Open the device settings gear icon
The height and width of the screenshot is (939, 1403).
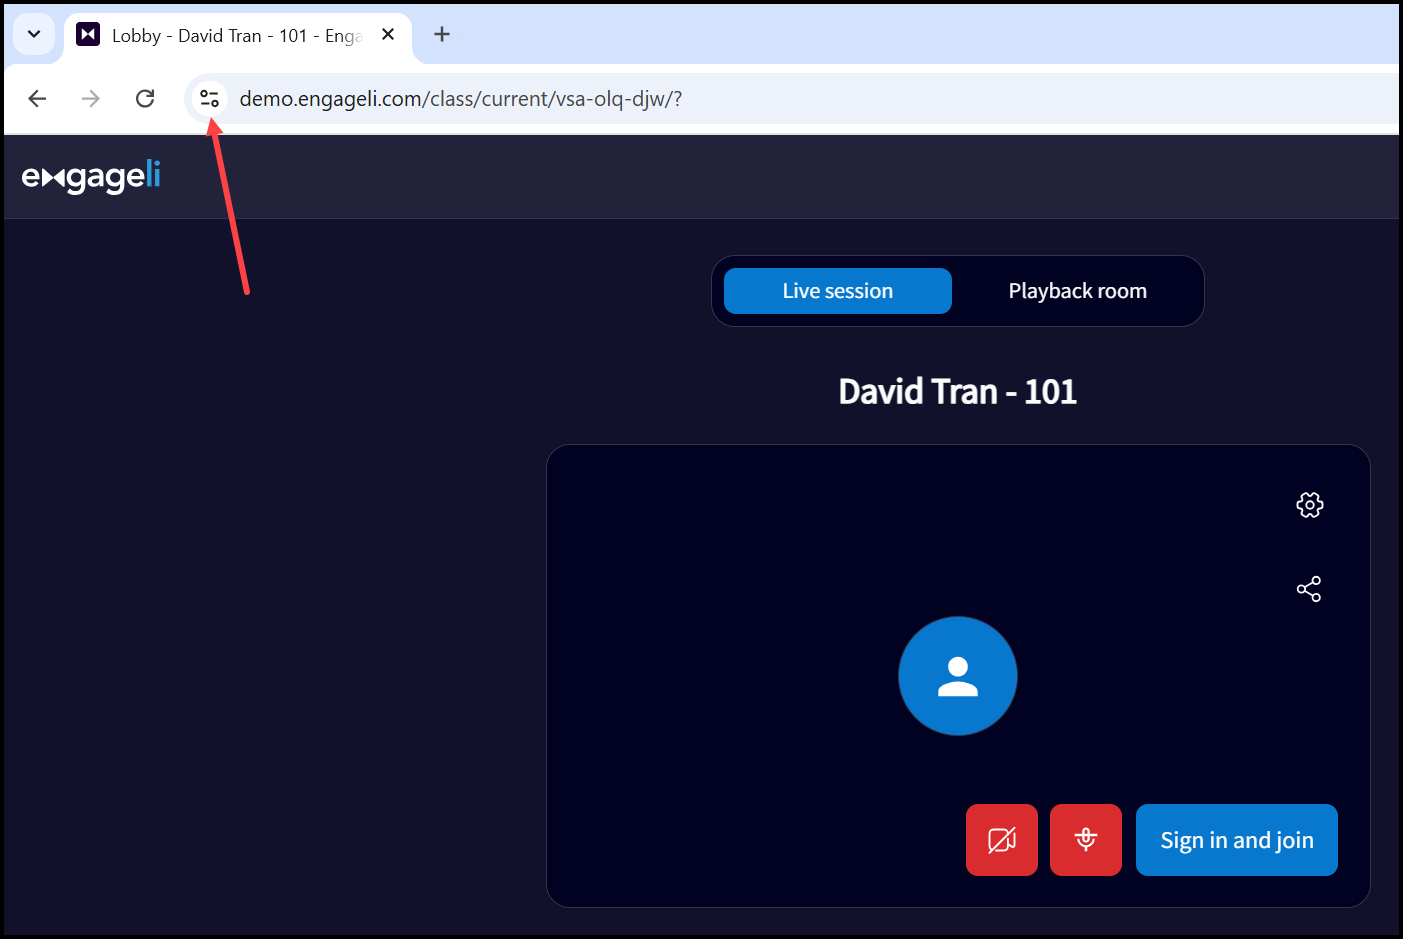(1309, 505)
